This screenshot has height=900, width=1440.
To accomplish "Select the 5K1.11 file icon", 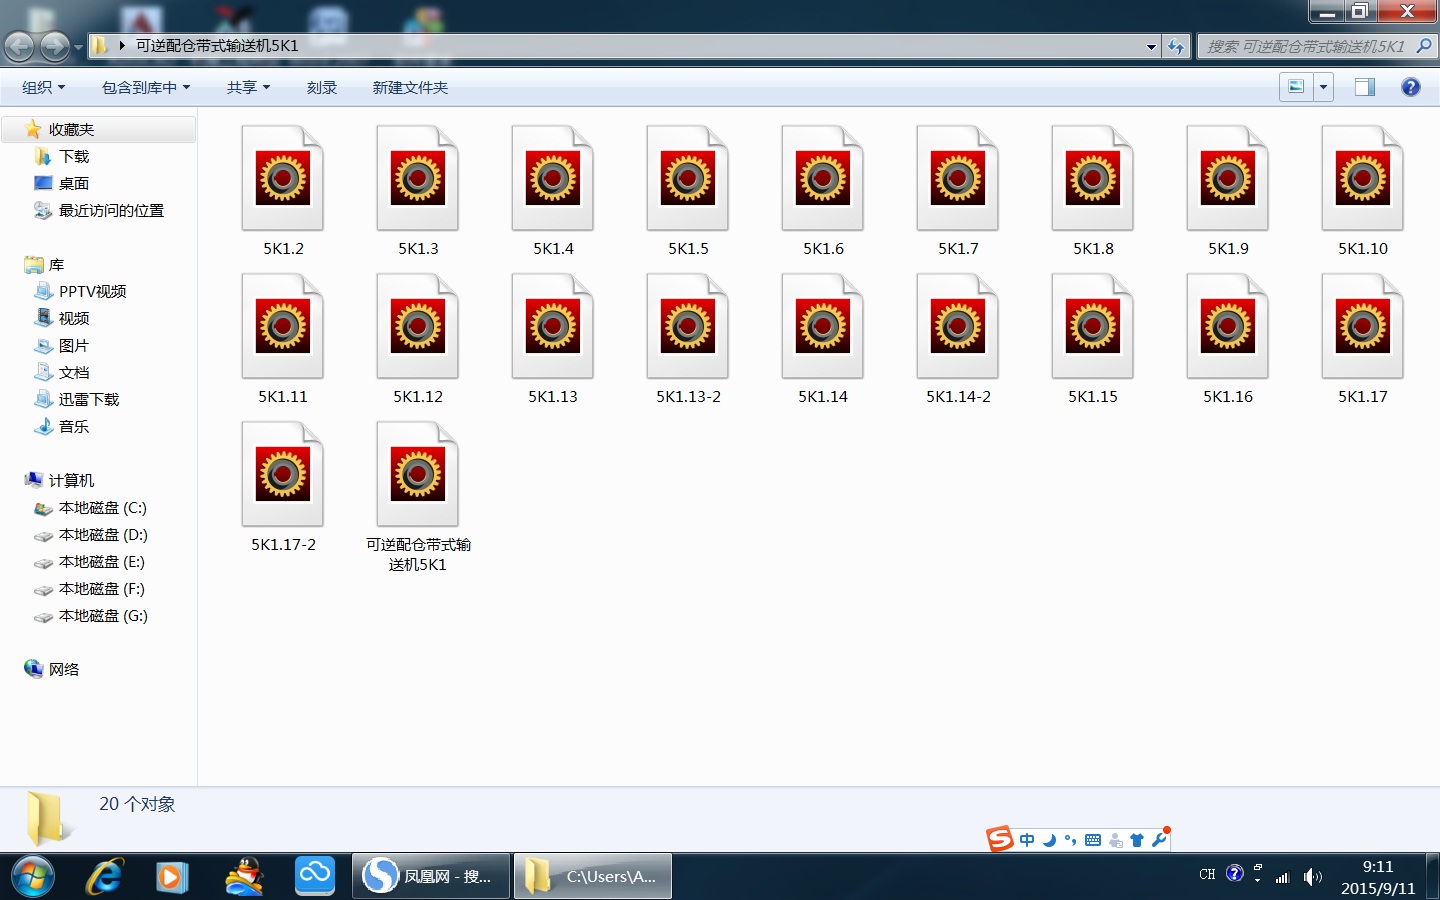I will [283, 327].
